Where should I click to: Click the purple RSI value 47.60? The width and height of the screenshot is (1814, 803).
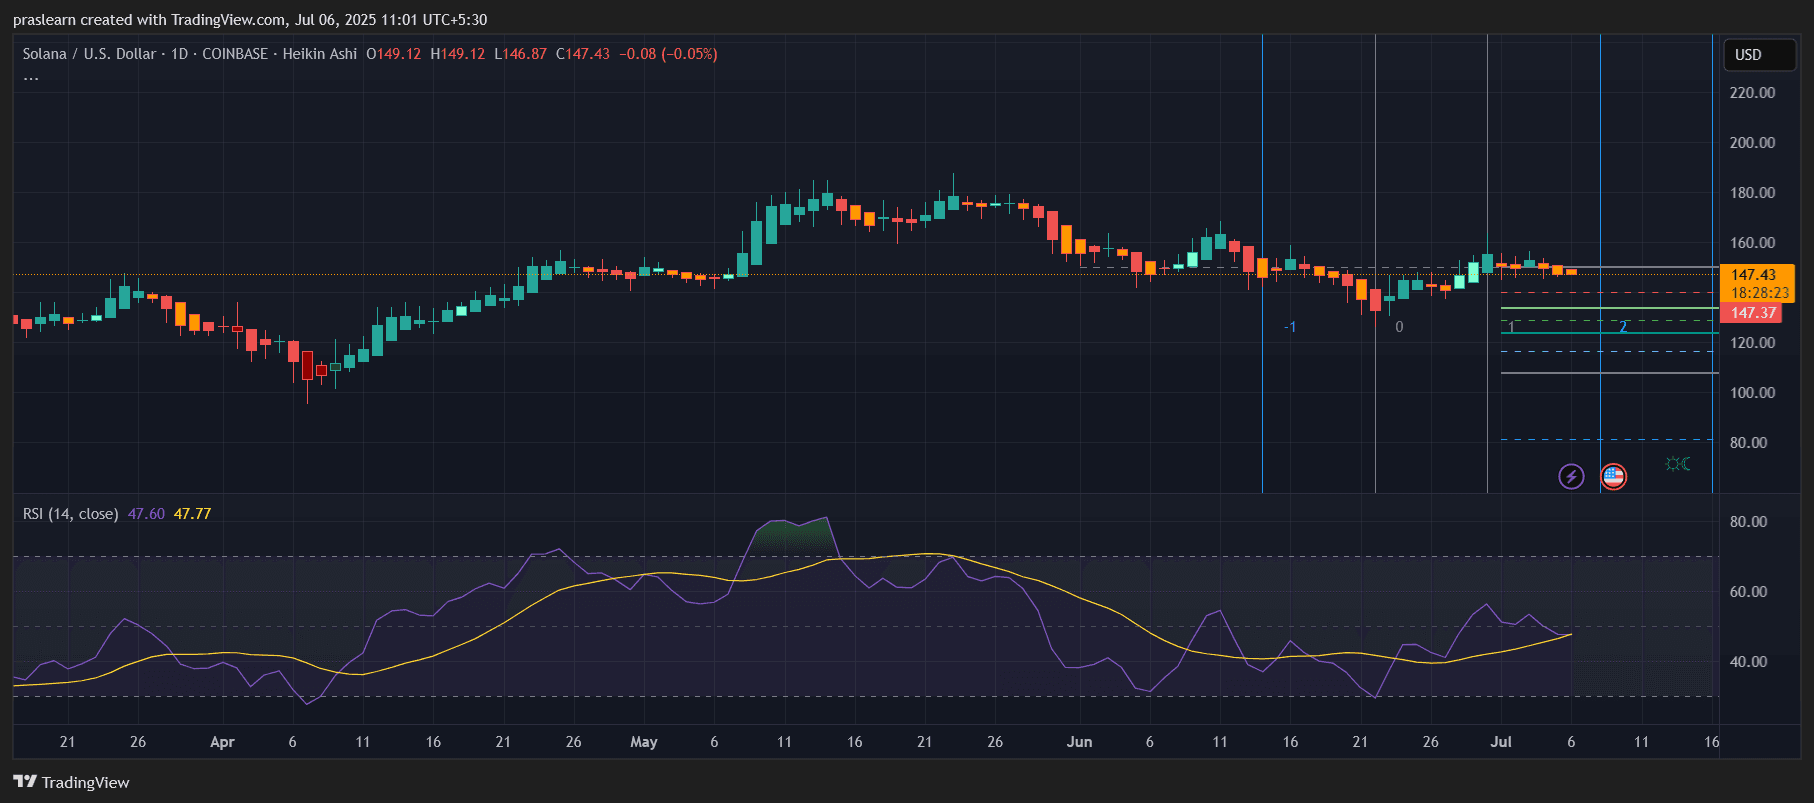click(x=146, y=514)
